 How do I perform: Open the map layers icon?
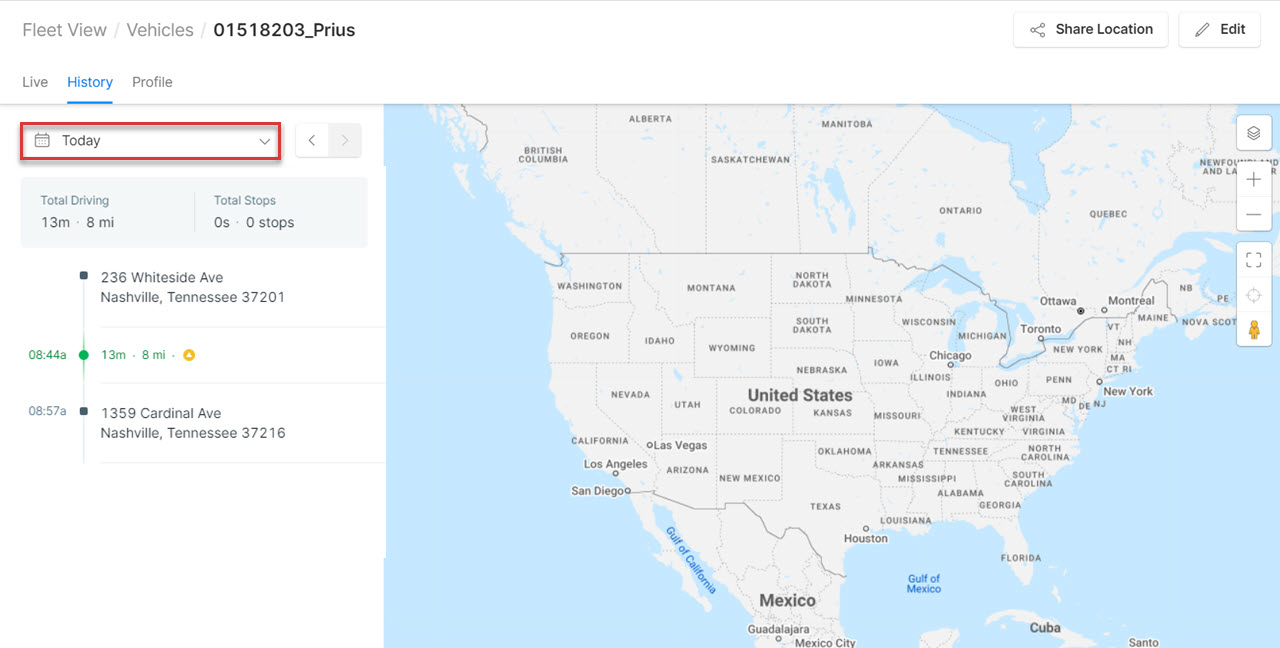1254,132
